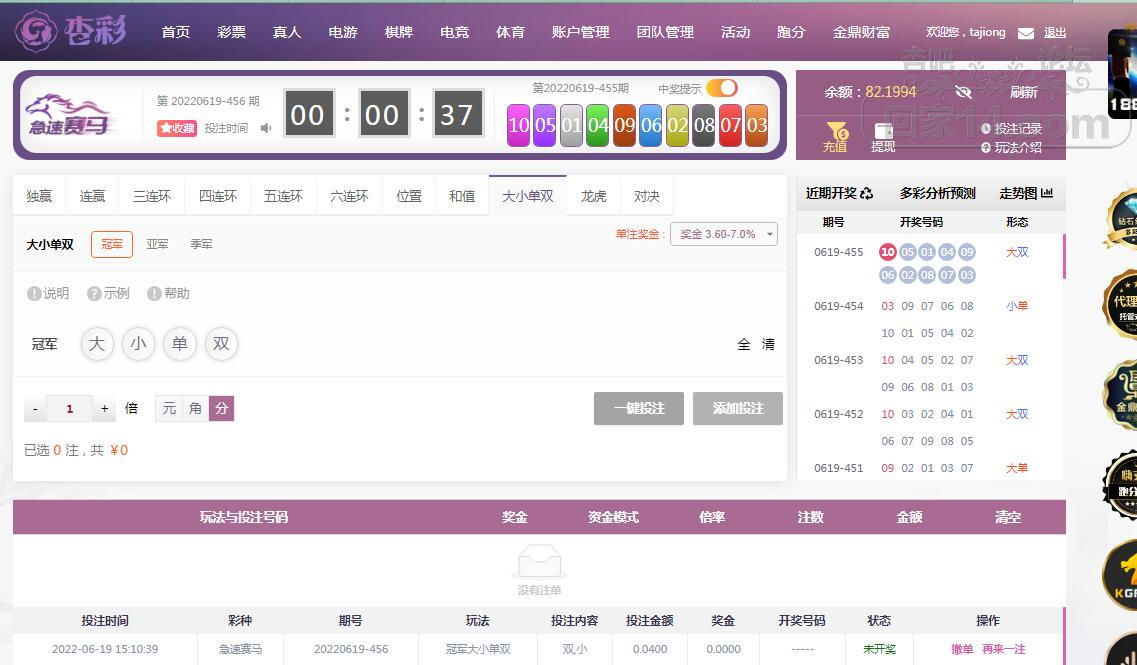The width and height of the screenshot is (1137, 665).
Task: Click the 帮助 help icon
Action: pyautogui.click(x=154, y=294)
